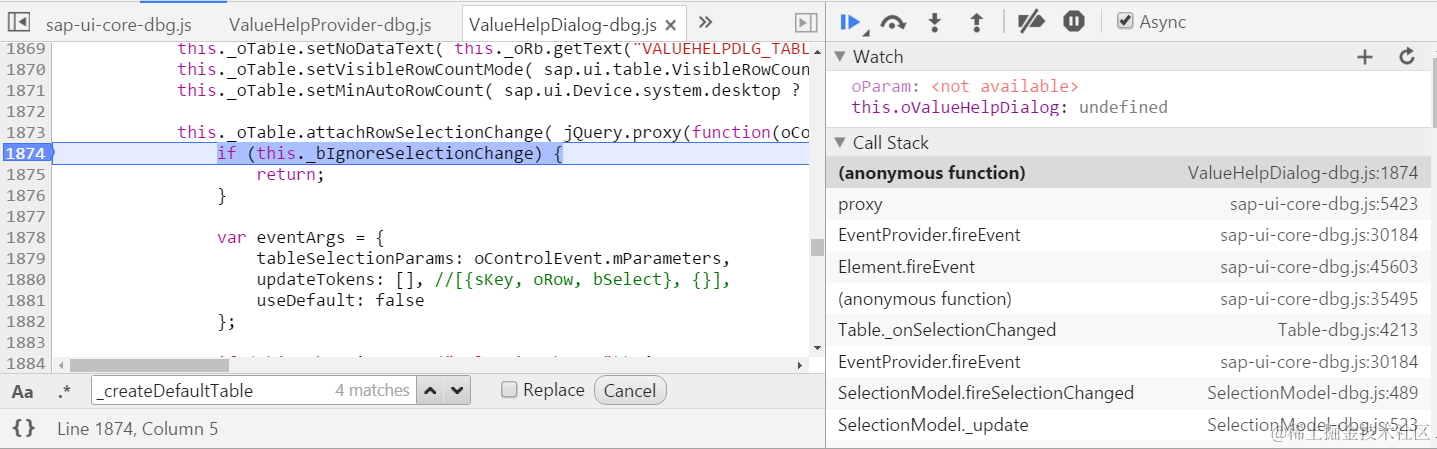The width and height of the screenshot is (1437, 449).
Task: Select the Element.fireEvent call frame
Action: tap(1128, 267)
